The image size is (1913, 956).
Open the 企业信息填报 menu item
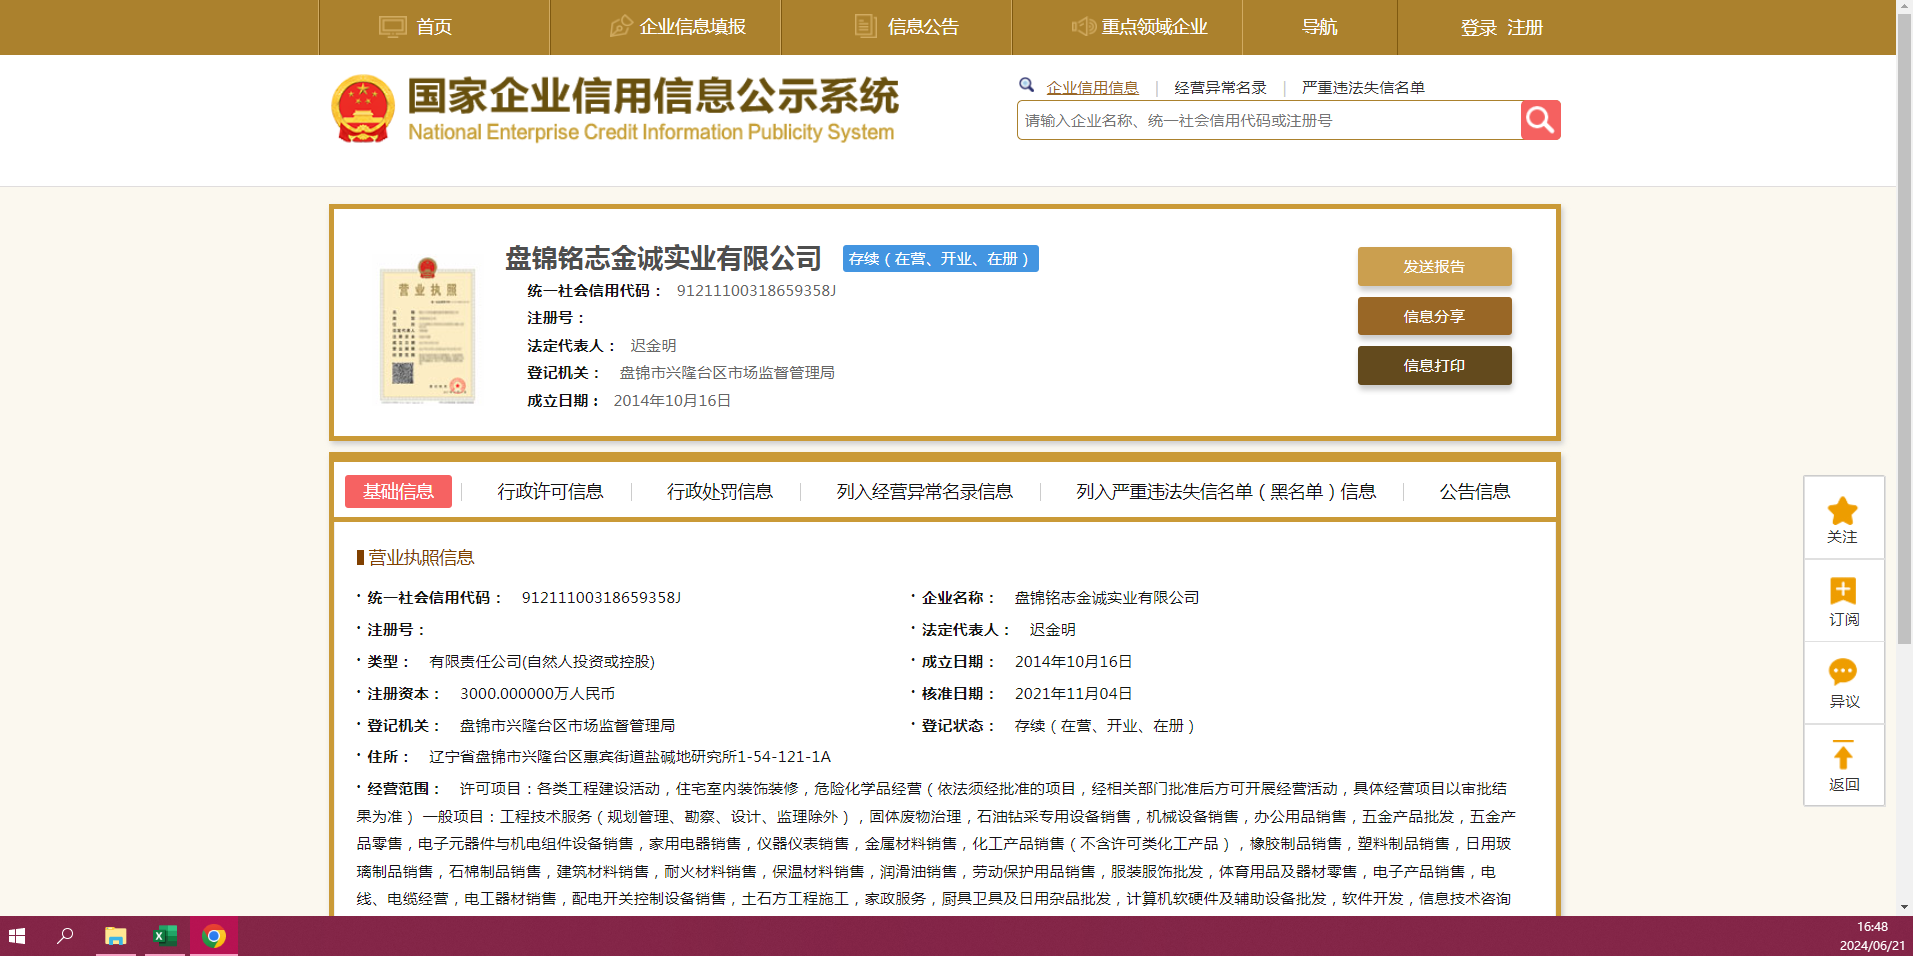678,27
